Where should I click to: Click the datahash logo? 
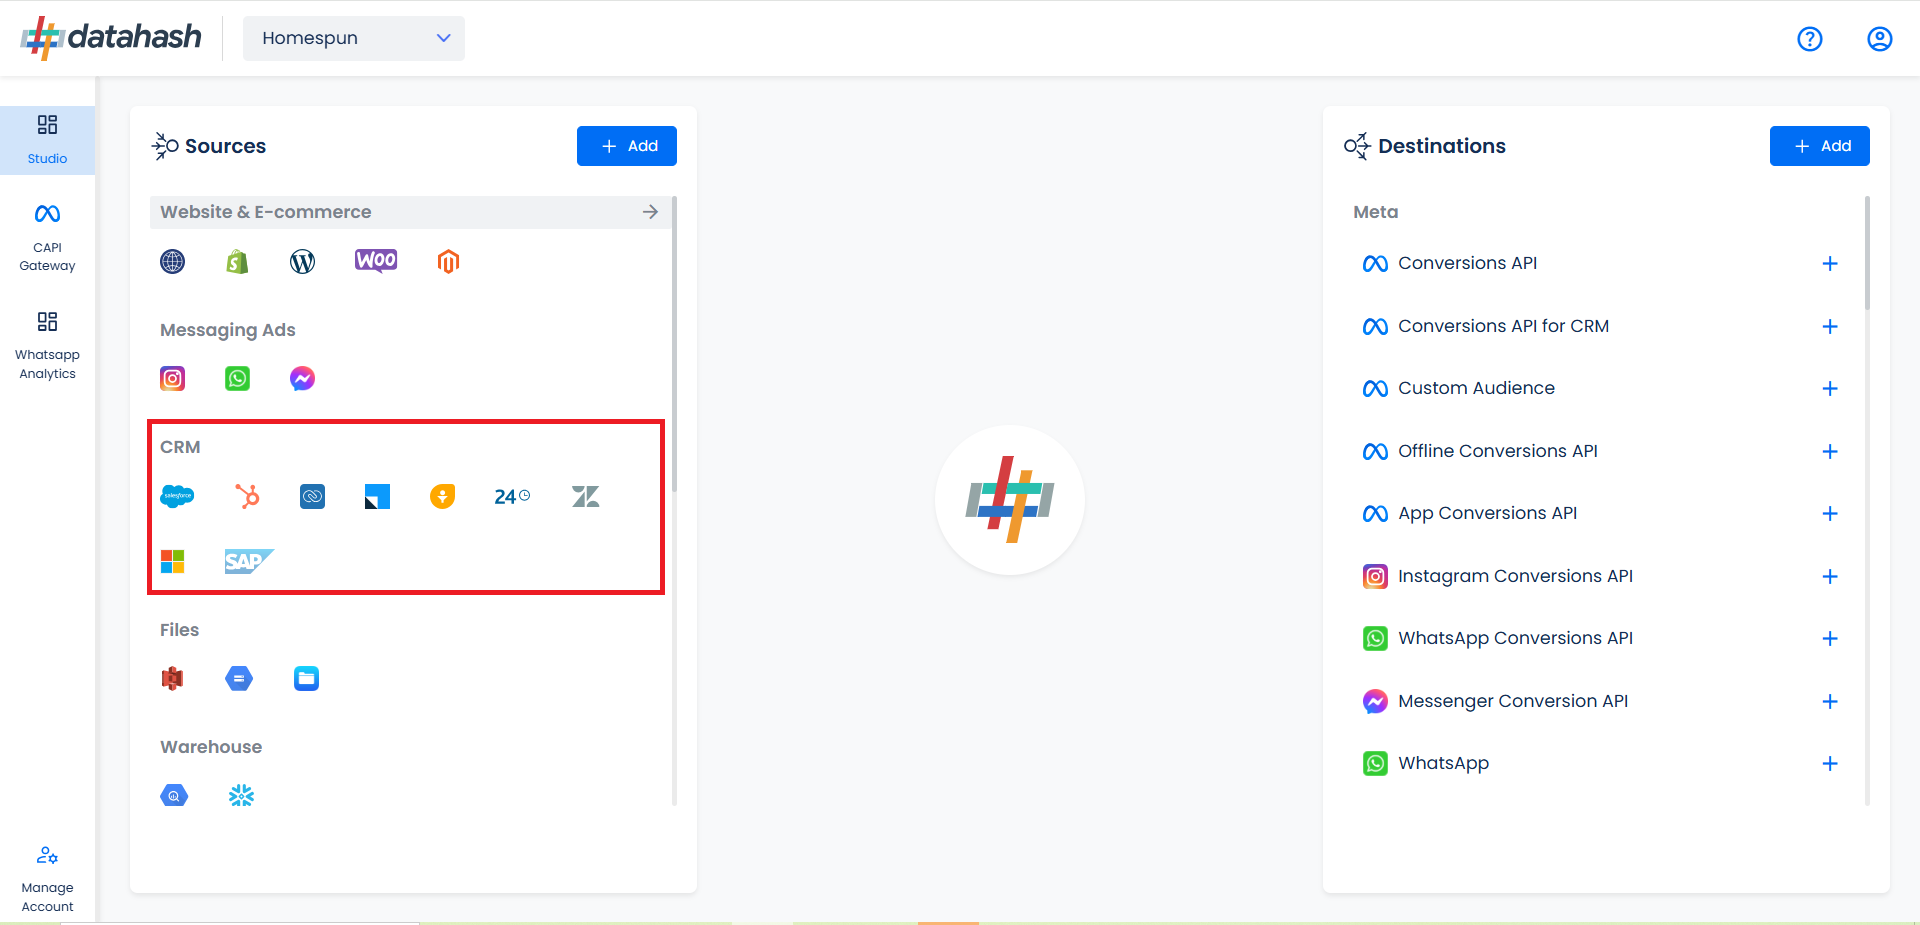click(x=111, y=38)
